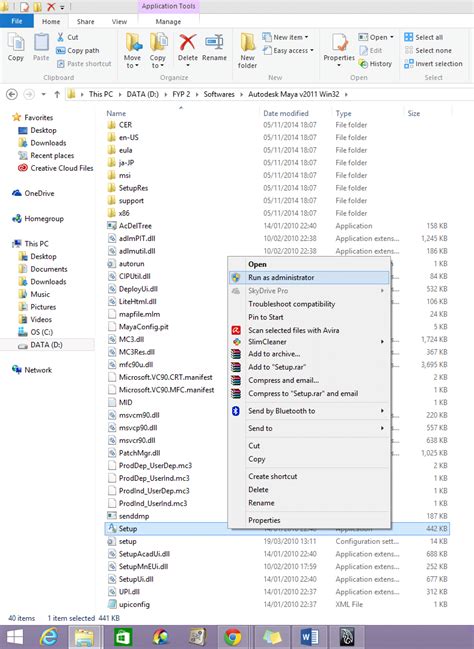Click Softwares in the address path
Image resolution: width=474 pixels, height=649 pixels.
219,94
